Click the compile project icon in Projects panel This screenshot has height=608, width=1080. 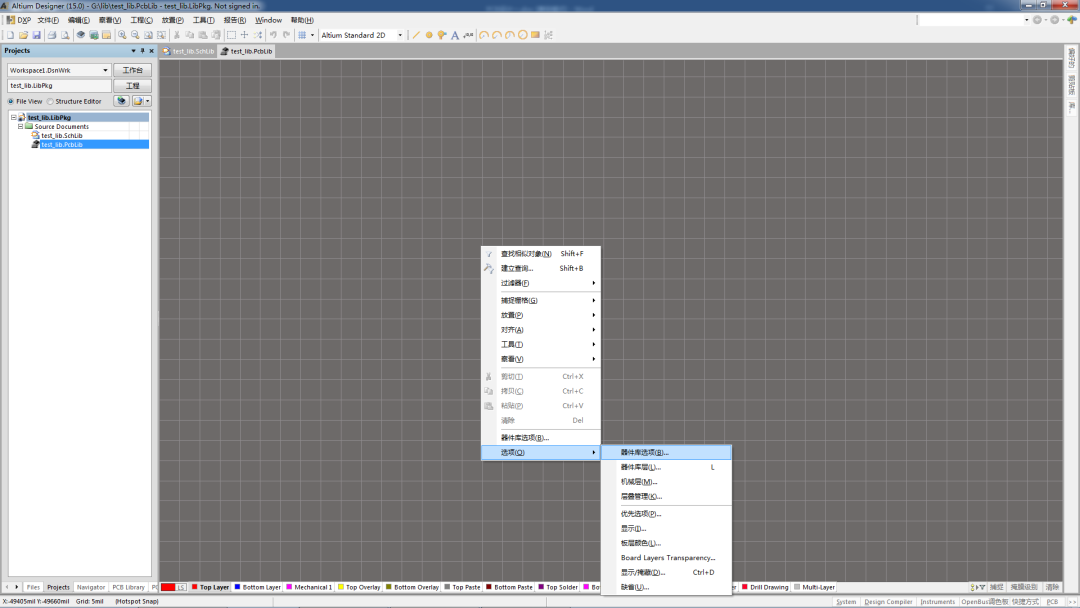[x=121, y=101]
